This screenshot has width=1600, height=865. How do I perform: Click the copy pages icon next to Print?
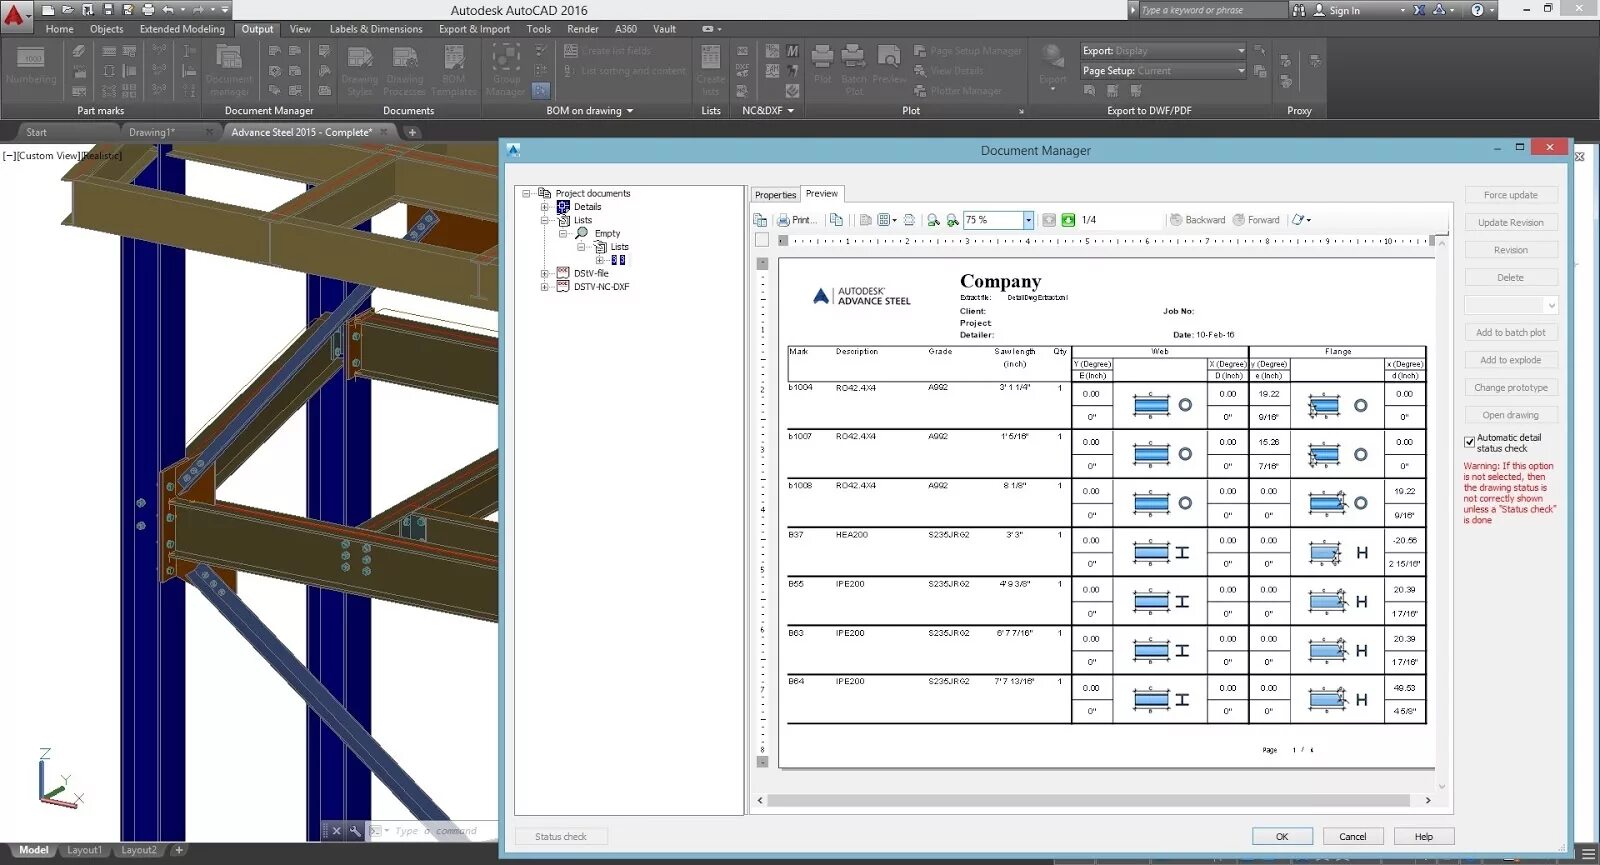coord(836,220)
